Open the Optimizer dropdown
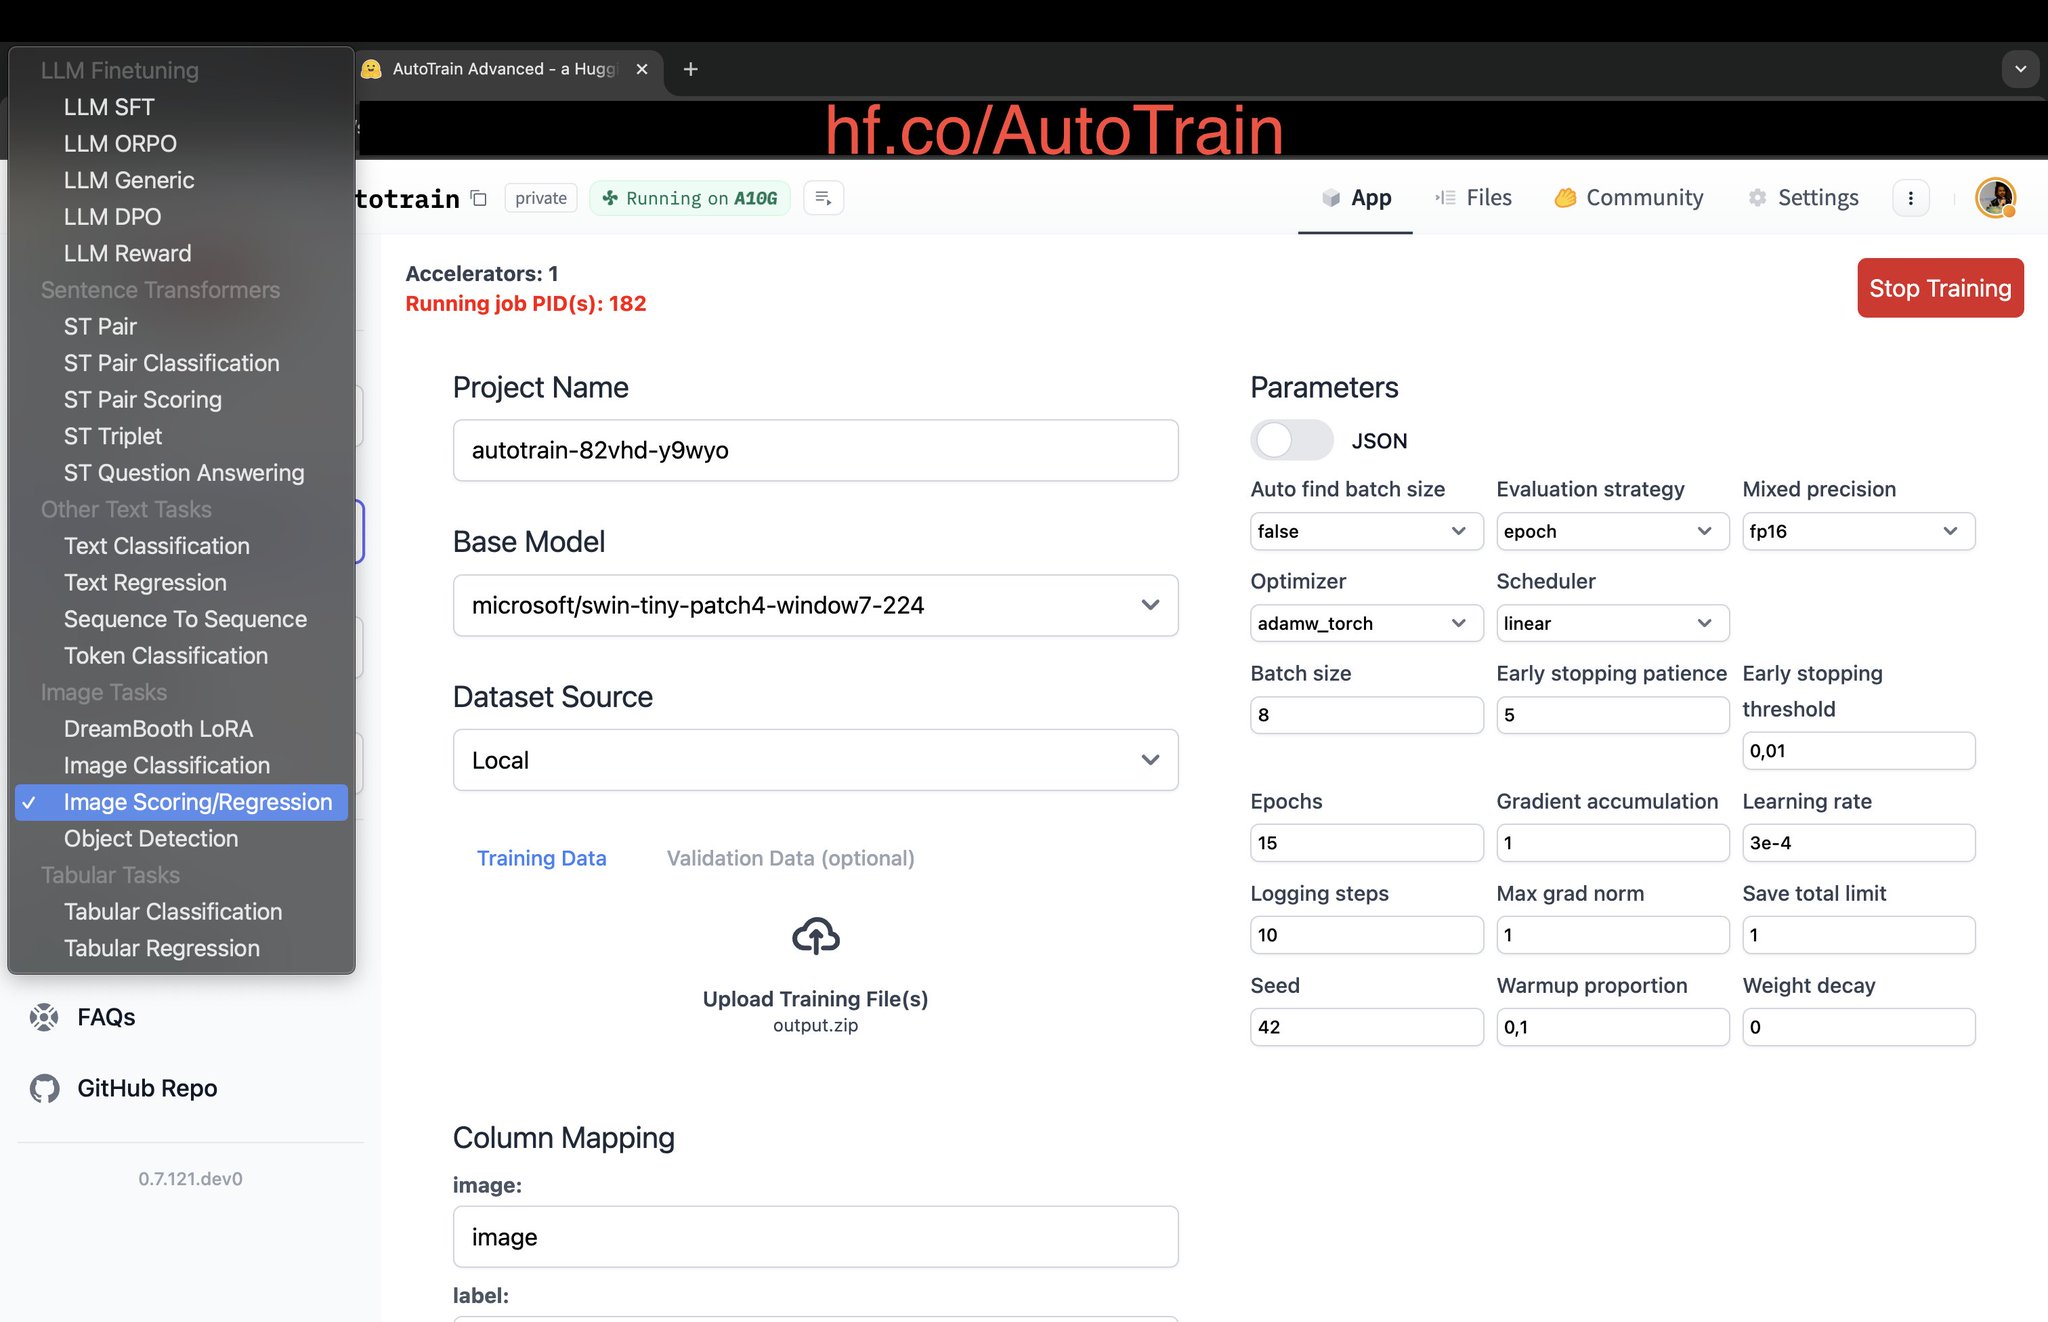The height and width of the screenshot is (1322, 2048). click(1366, 623)
